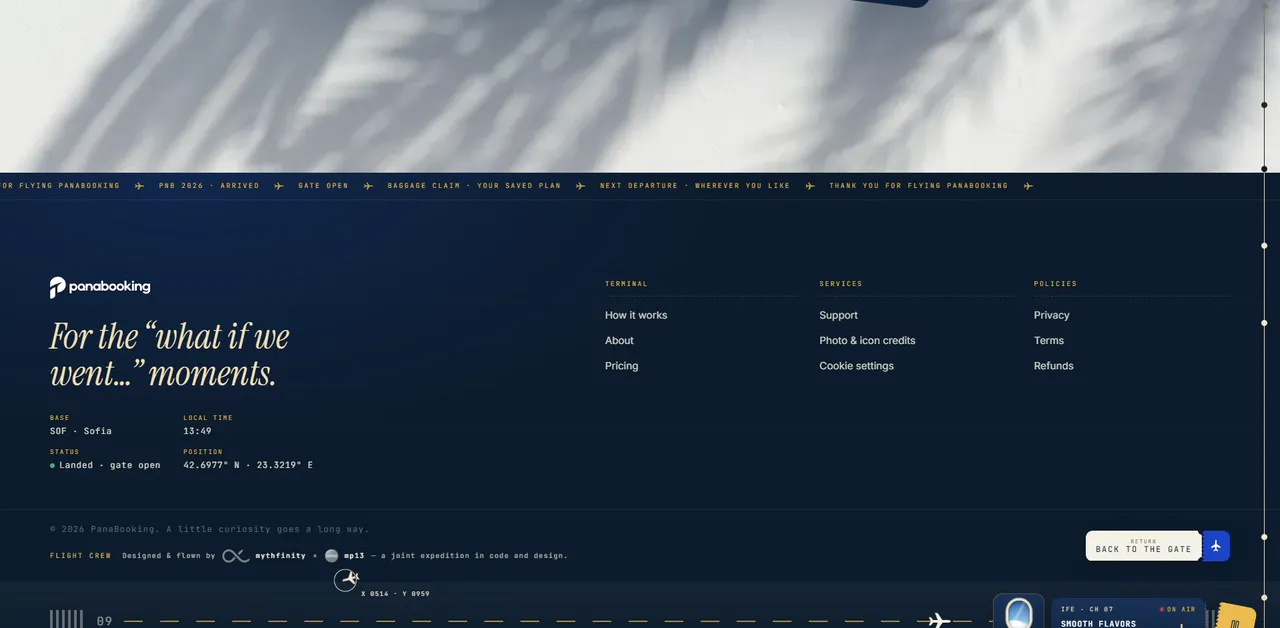The image size is (1280, 628).
Task: Click the yellow ticket icon at bottom right
Action: [x=1237, y=616]
